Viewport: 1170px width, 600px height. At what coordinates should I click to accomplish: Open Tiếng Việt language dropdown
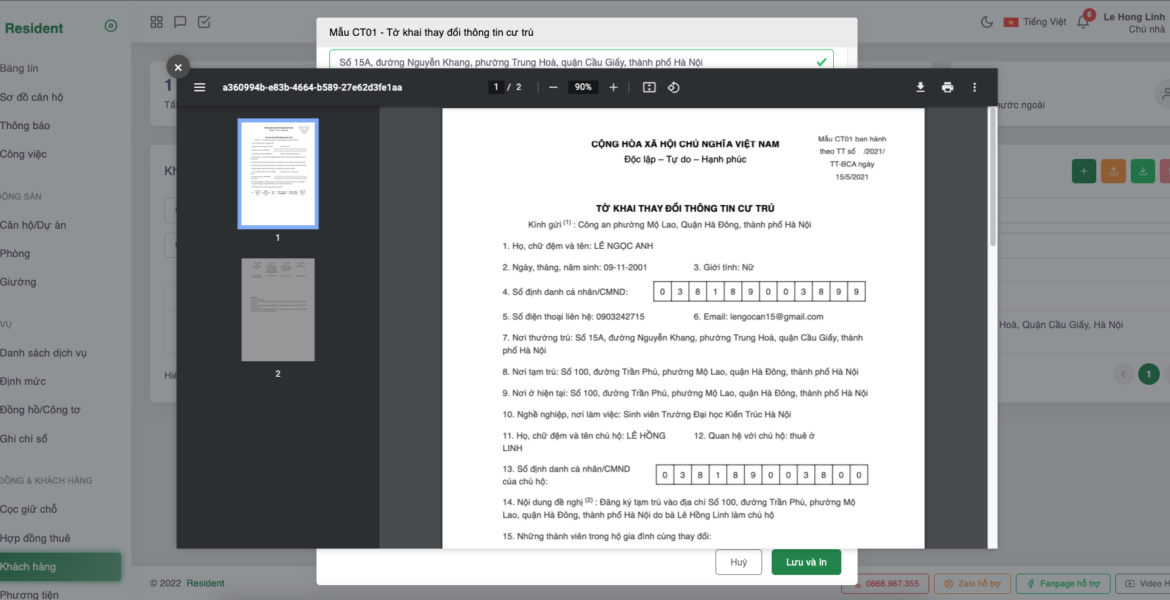[x=1036, y=22]
